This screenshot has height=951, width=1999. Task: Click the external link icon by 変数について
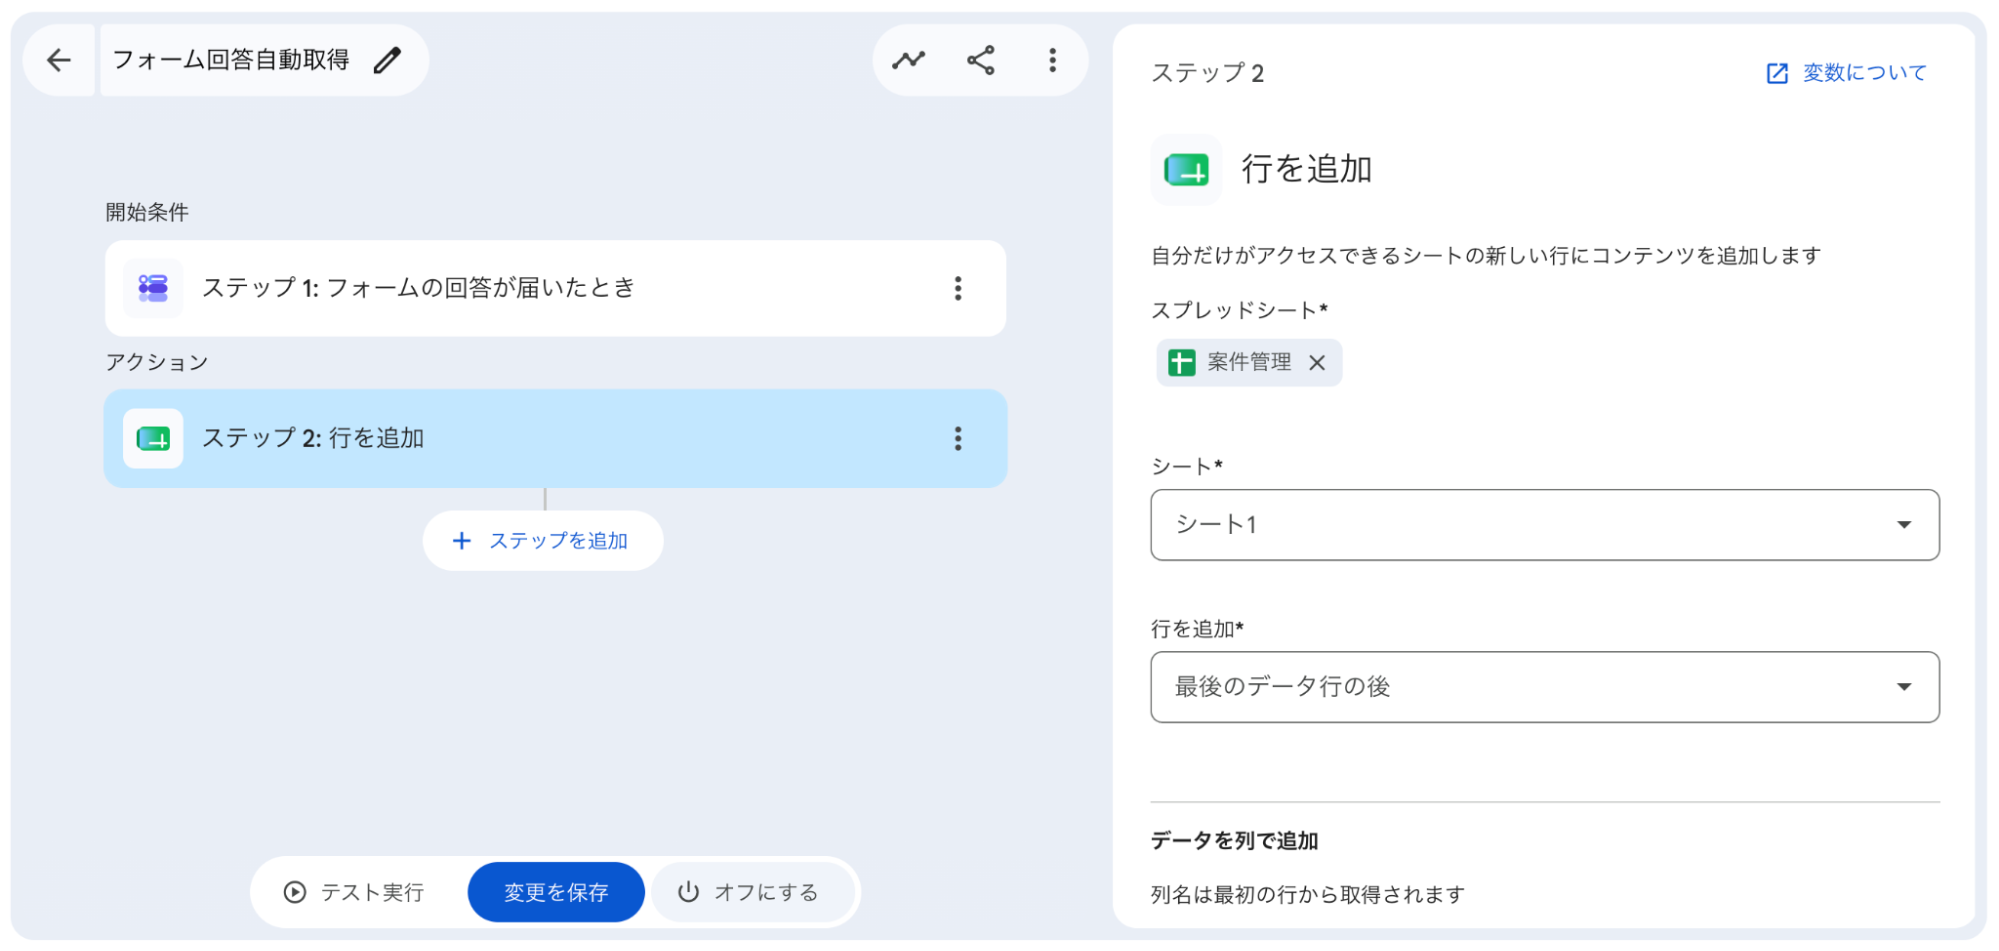[1777, 73]
